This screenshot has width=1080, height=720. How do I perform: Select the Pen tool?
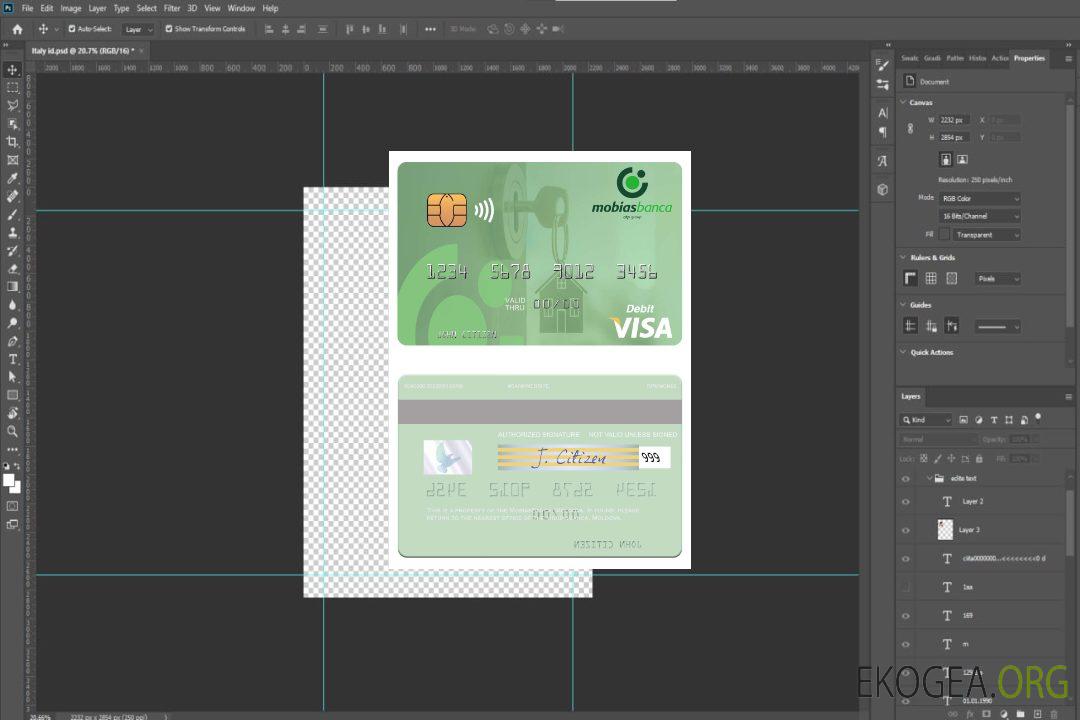12,341
